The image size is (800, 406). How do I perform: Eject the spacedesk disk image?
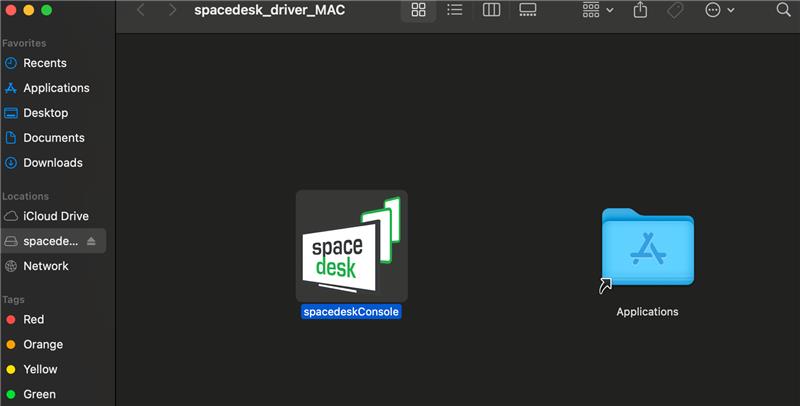coord(91,241)
